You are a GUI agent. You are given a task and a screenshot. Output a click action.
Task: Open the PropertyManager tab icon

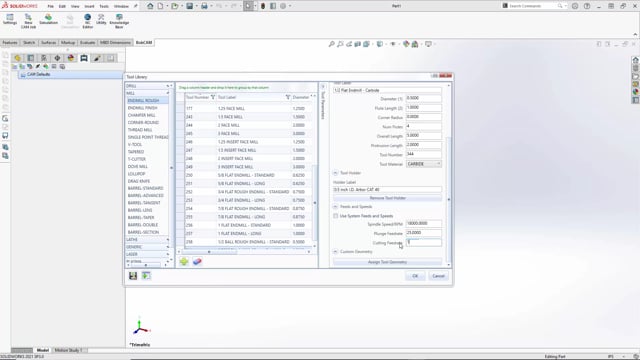pos(31,58)
